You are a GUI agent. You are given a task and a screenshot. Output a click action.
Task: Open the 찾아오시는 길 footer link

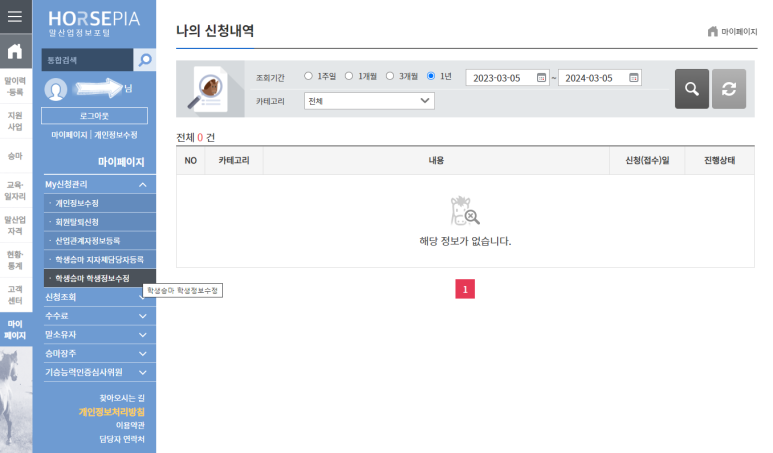click(x=122, y=398)
